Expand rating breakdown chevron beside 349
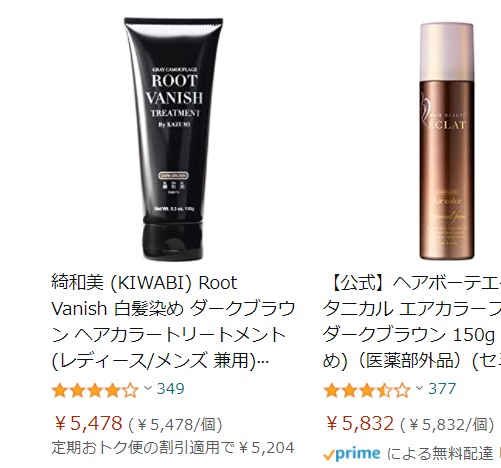The width and height of the screenshot is (501, 468). [148, 388]
